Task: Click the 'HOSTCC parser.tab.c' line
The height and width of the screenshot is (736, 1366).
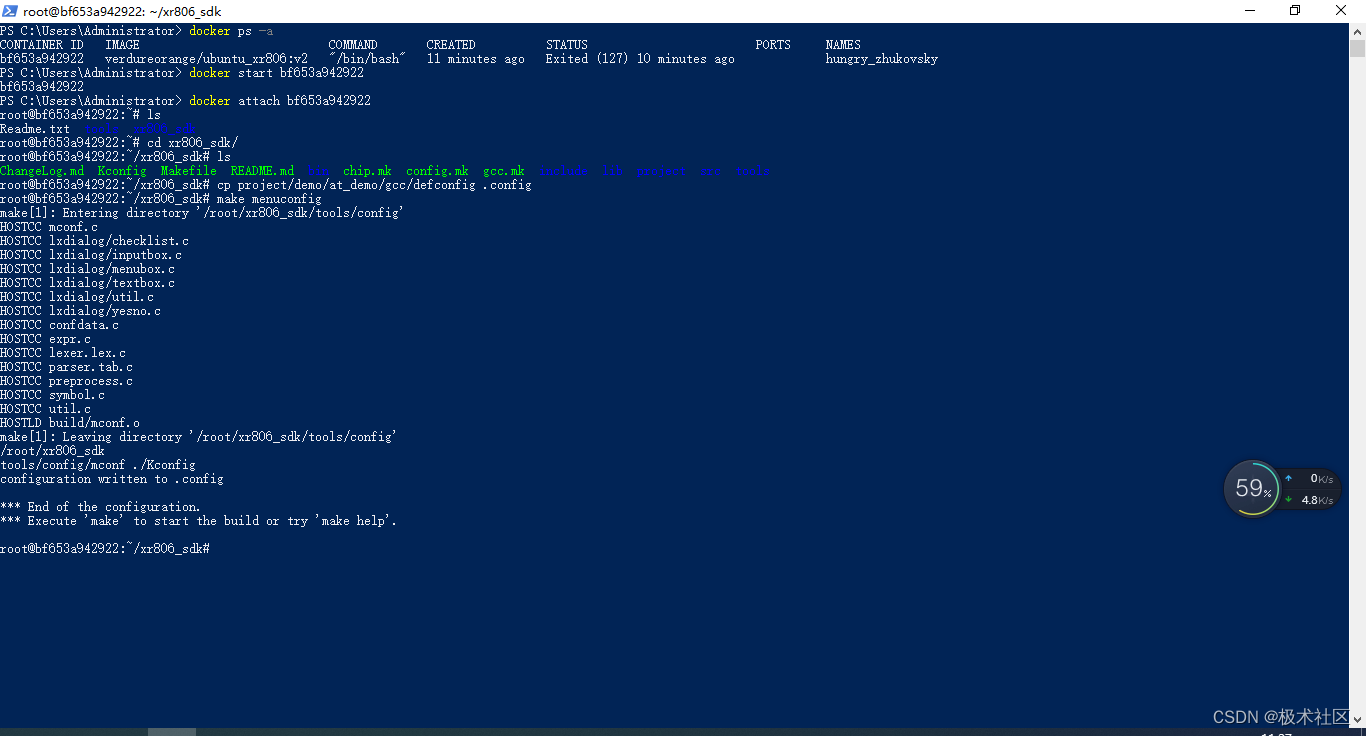Action: pyautogui.click(x=66, y=367)
